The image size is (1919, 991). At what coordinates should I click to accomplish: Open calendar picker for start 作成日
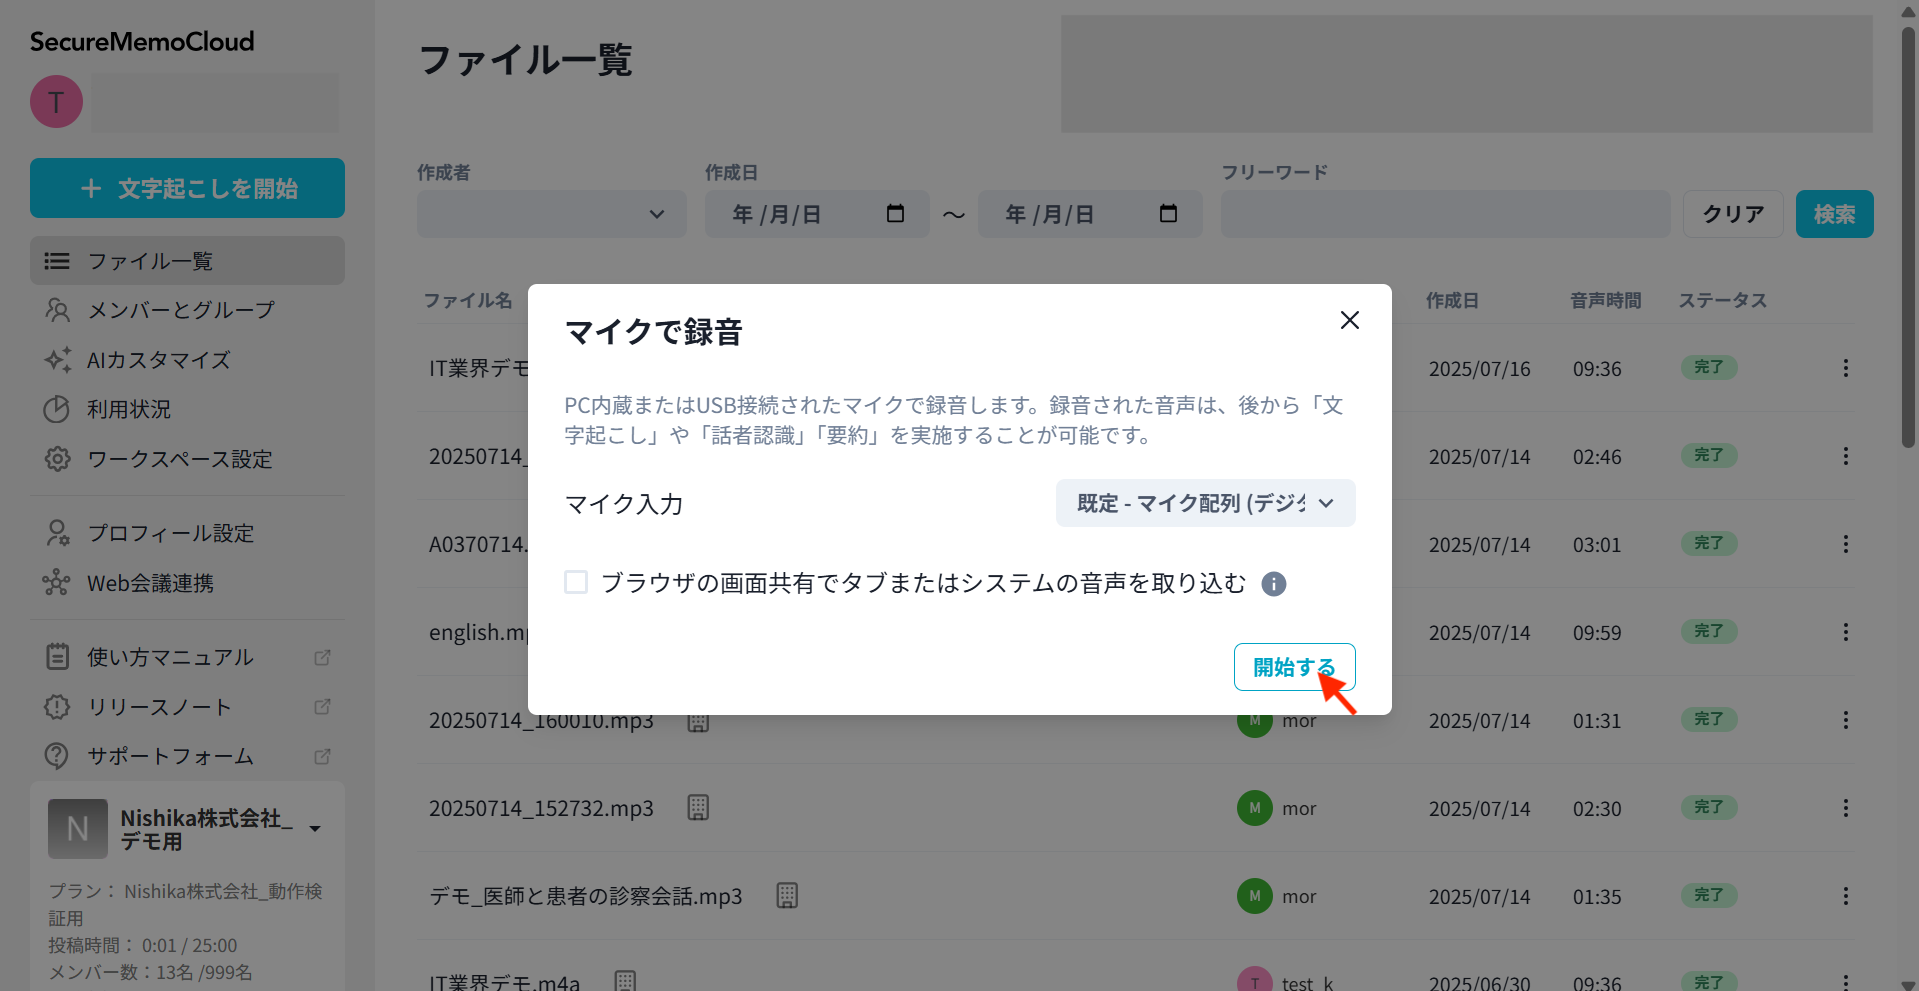pyautogui.click(x=895, y=214)
